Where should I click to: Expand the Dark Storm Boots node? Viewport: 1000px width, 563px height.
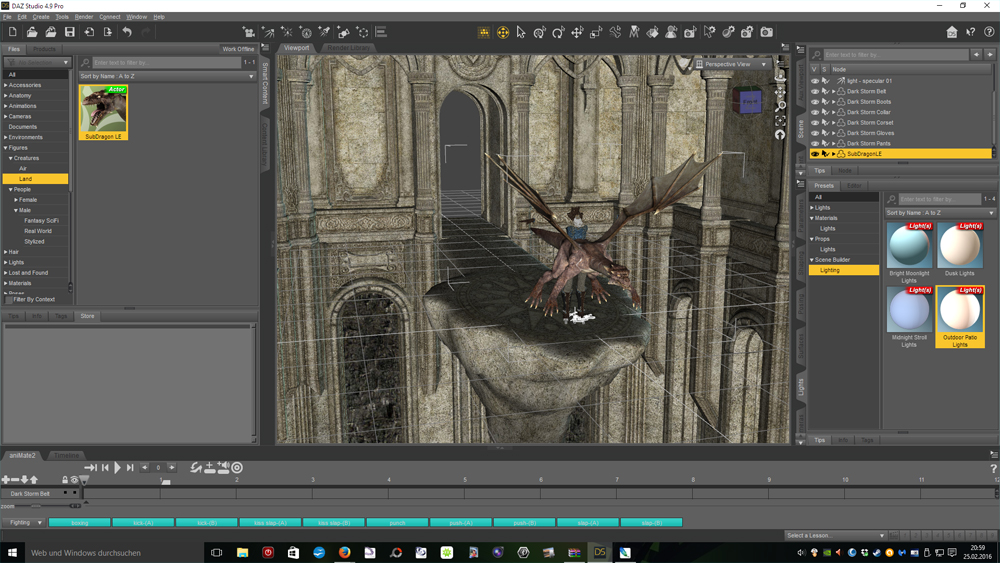[x=833, y=102]
